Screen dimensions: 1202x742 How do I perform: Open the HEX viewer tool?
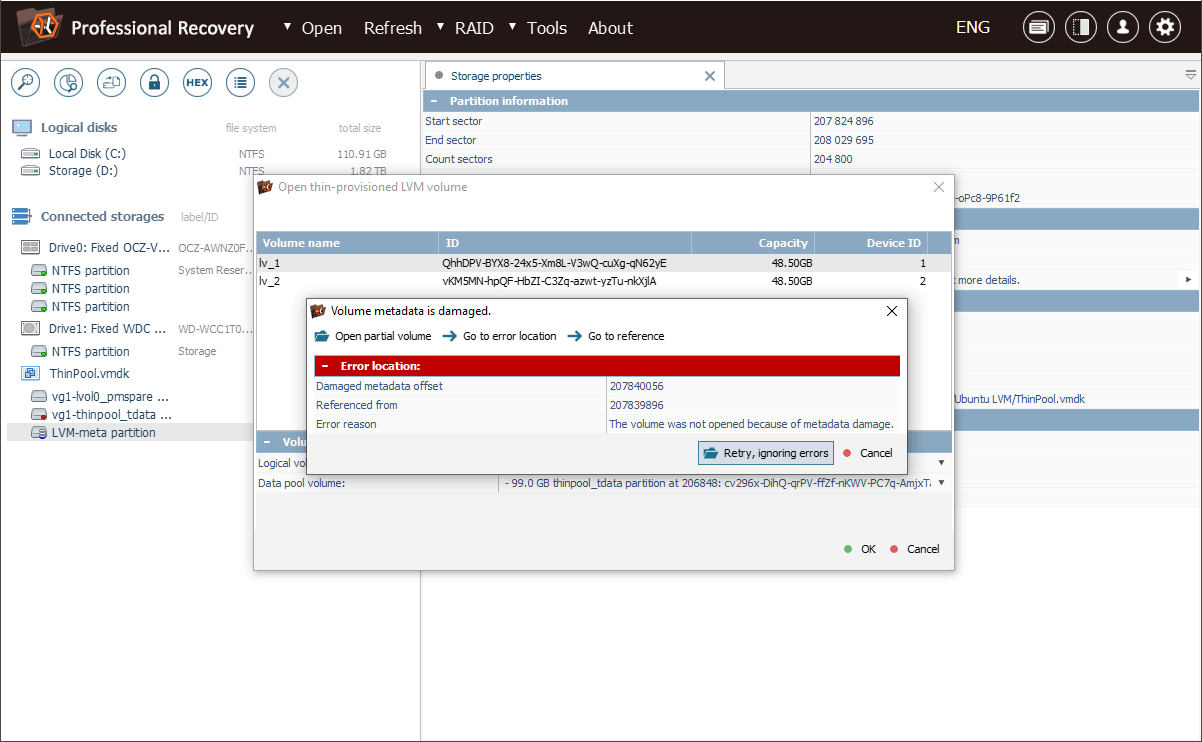(x=197, y=83)
